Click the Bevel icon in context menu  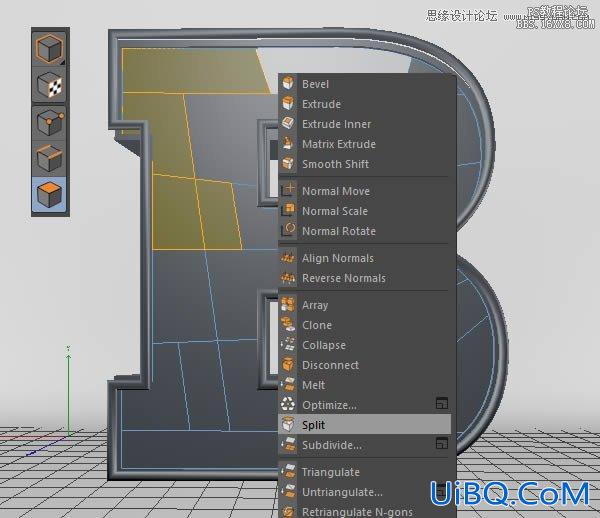tap(288, 83)
